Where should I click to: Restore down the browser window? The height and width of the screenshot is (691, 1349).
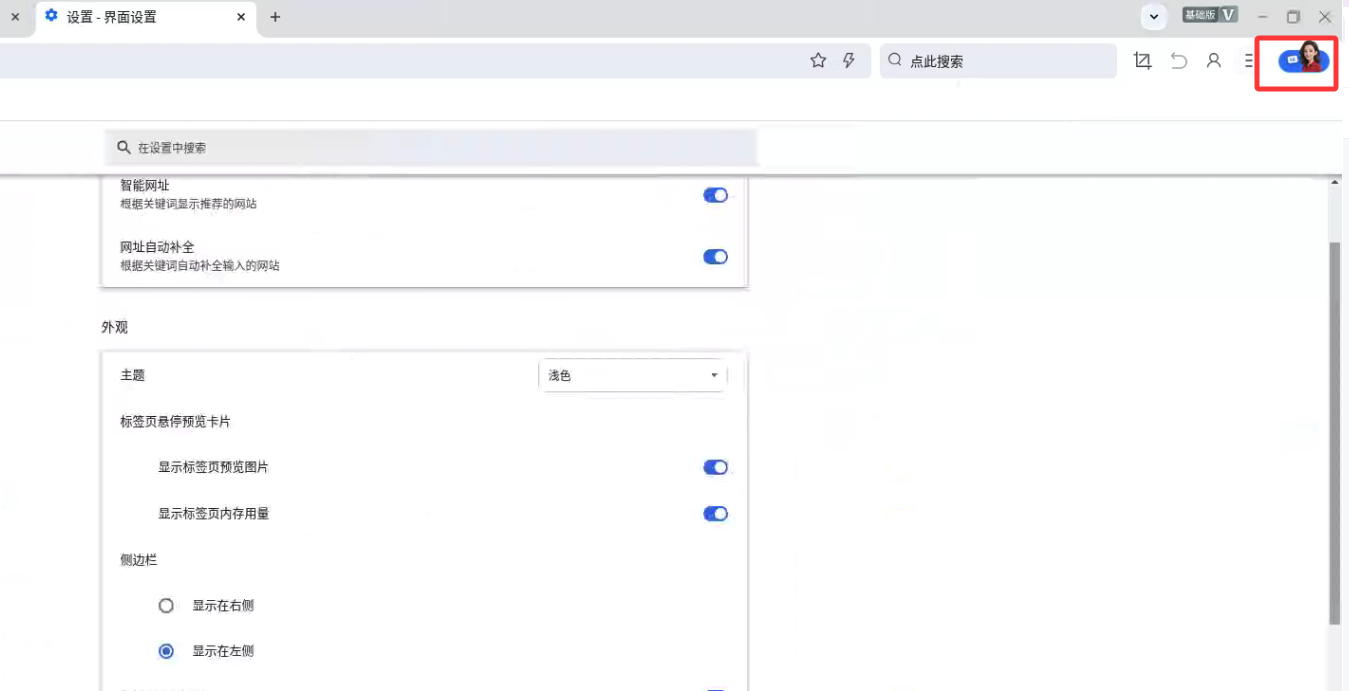click(x=1293, y=17)
